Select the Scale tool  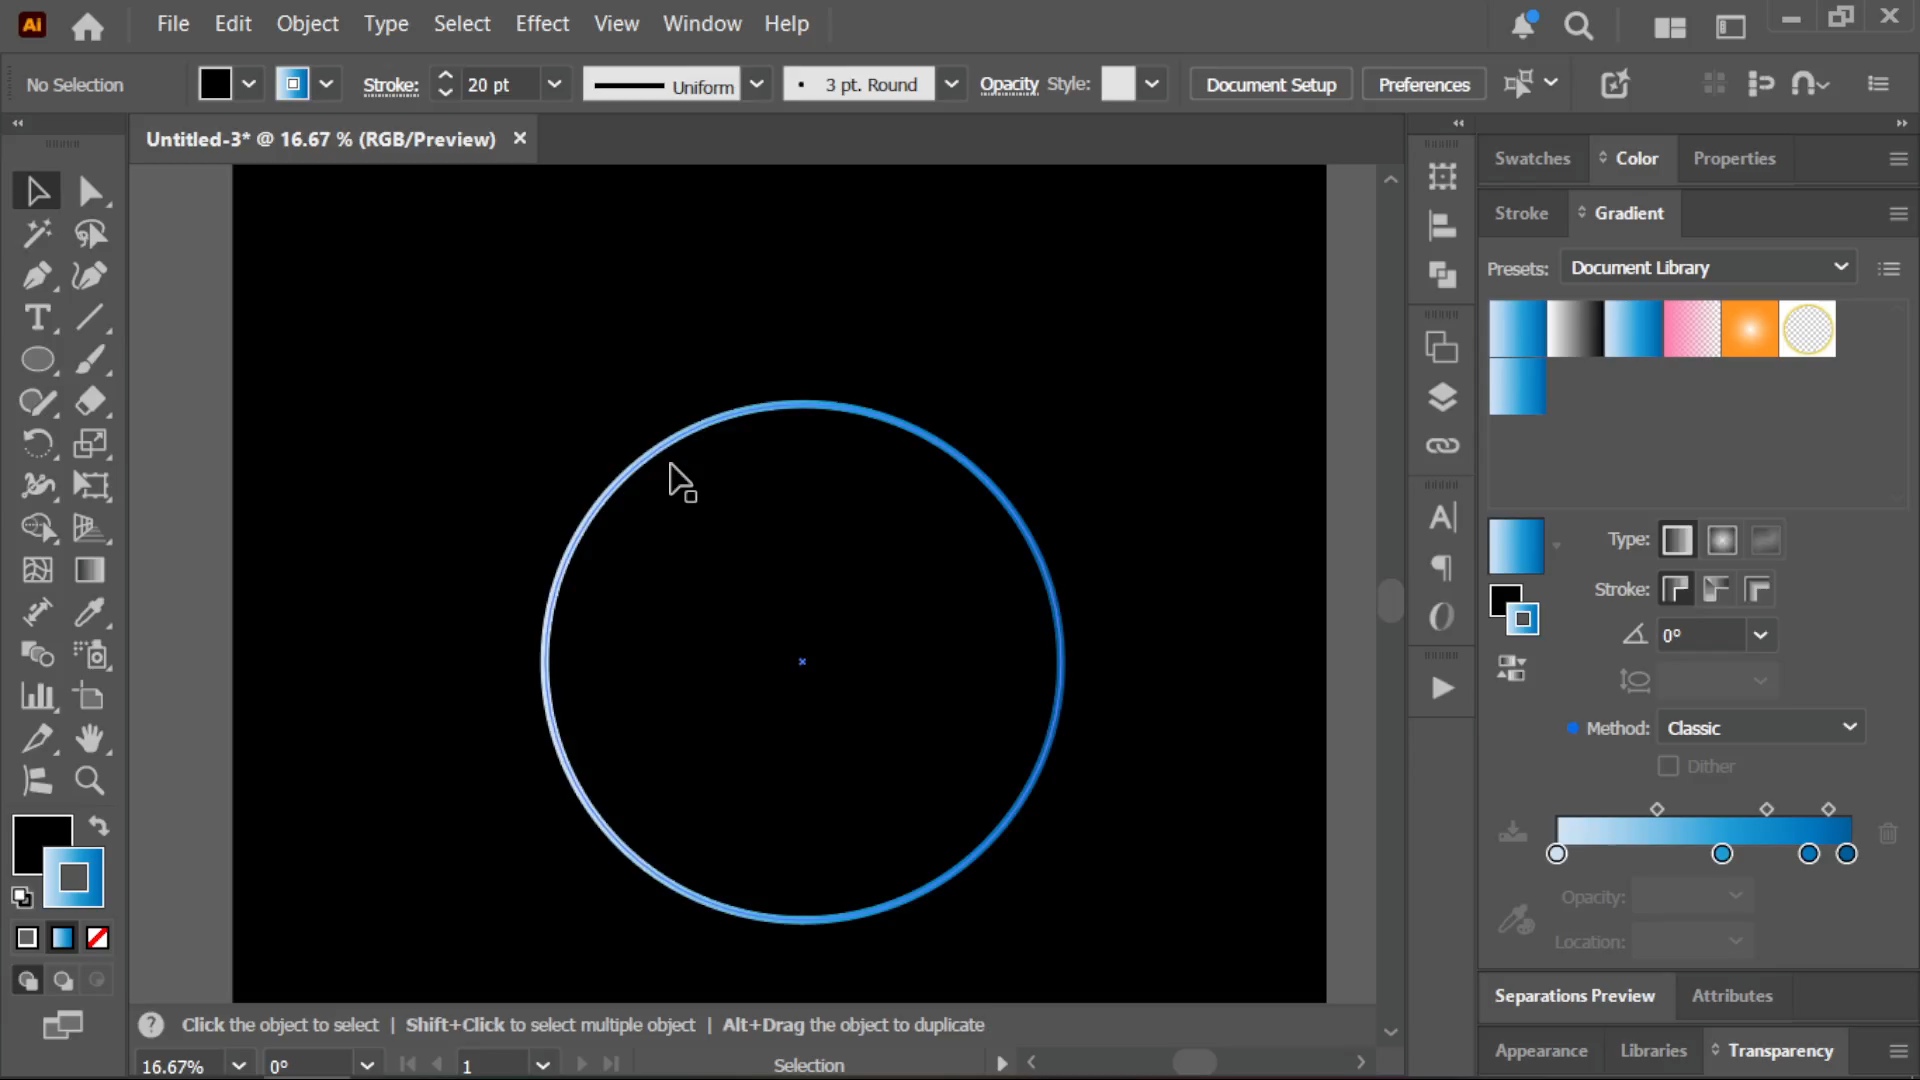[90, 444]
